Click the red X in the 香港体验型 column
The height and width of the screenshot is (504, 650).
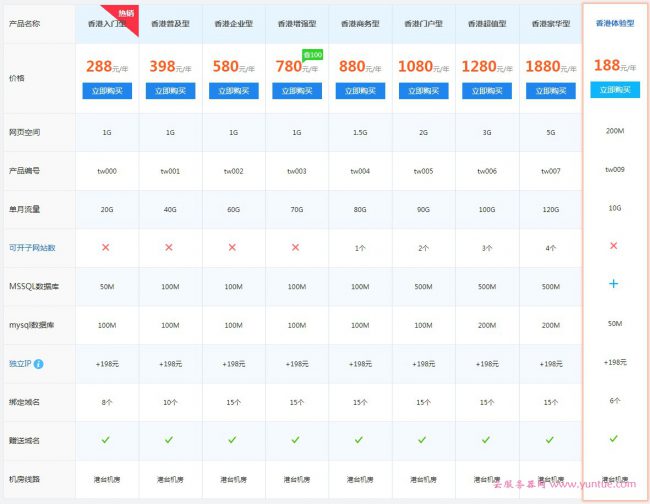coord(614,245)
